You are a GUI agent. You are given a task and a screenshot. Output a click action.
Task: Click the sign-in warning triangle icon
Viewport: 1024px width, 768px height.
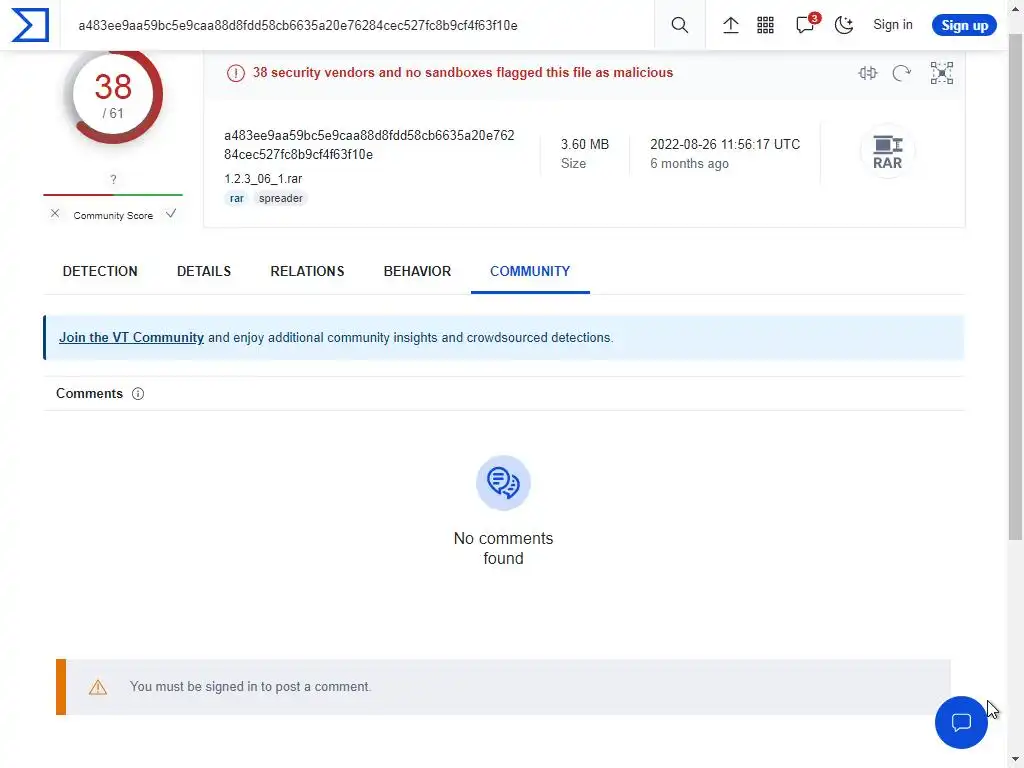pos(98,687)
